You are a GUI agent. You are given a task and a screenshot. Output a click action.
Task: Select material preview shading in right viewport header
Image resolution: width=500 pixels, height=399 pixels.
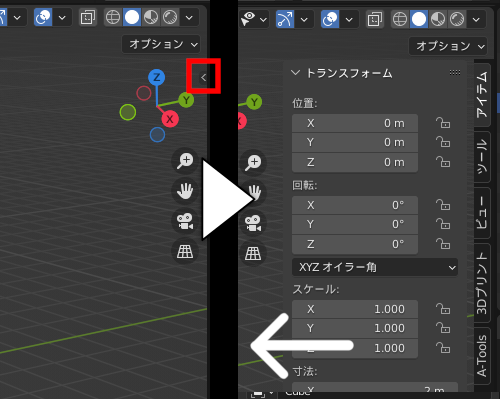coord(438,19)
